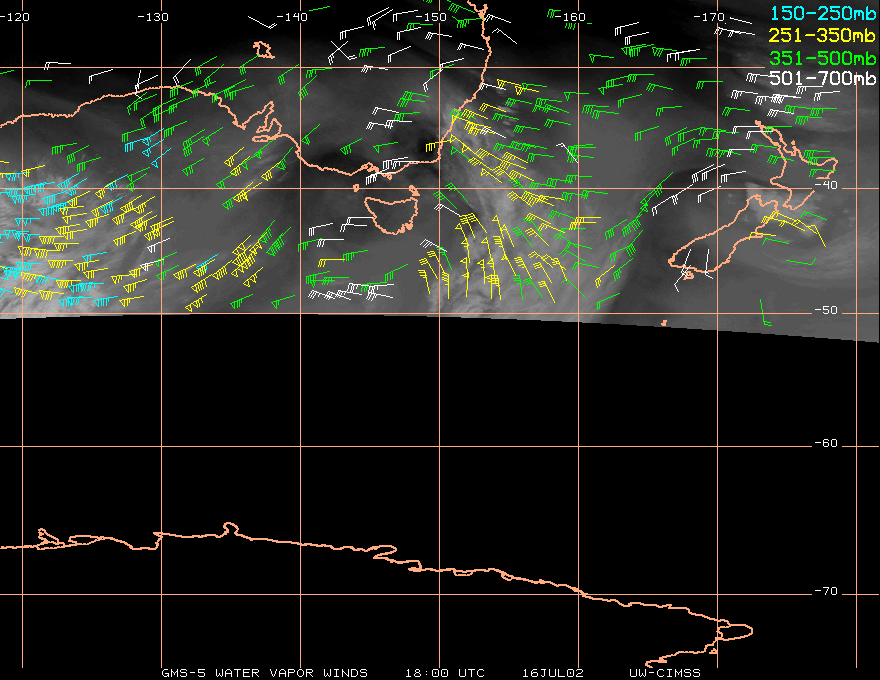Select the -140 longitude label
The image size is (880, 680).
pos(292,17)
